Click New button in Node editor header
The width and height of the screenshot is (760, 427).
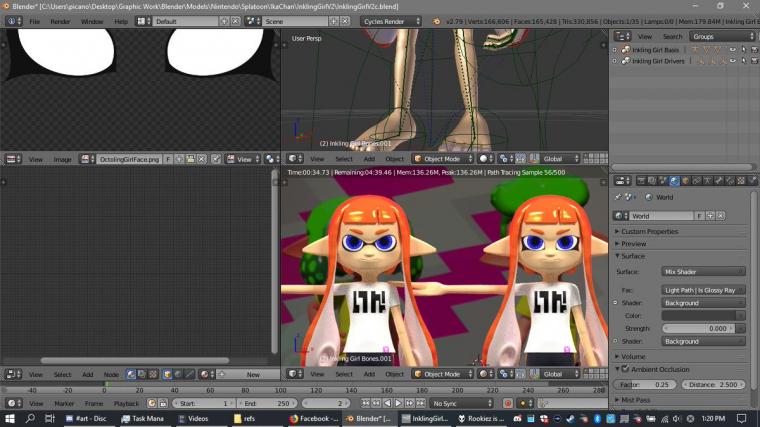coord(253,375)
